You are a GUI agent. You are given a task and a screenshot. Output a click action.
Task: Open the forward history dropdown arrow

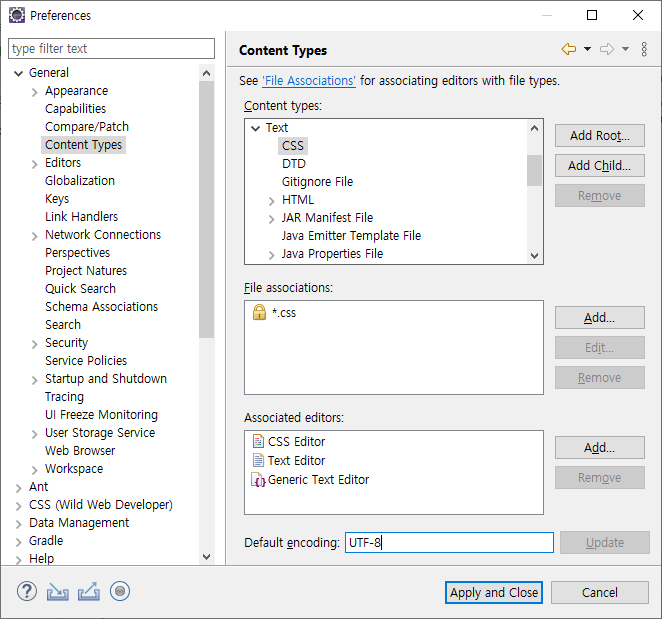click(x=625, y=49)
